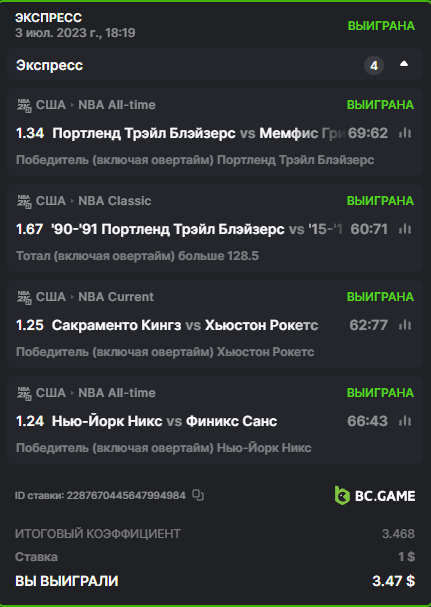431x607 pixels.
Task: Click the 4 selections count badge
Action: [x=374, y=65]
